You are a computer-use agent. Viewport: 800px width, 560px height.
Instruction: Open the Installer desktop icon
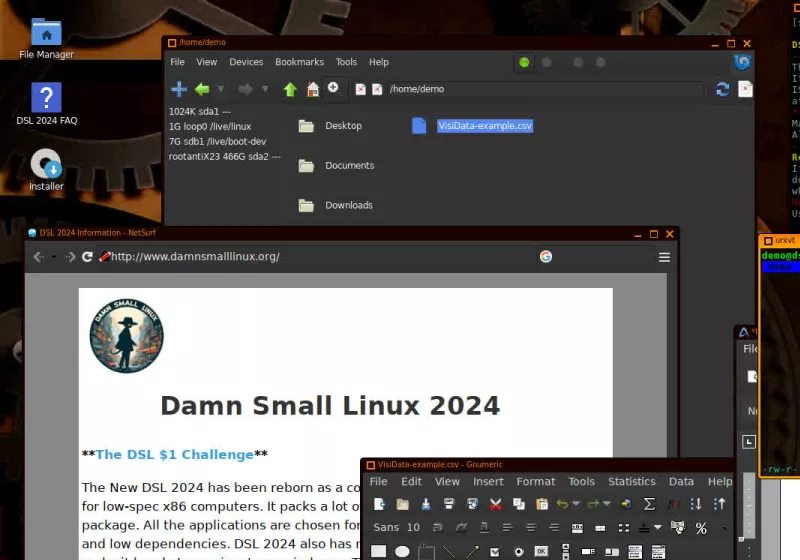46,170
